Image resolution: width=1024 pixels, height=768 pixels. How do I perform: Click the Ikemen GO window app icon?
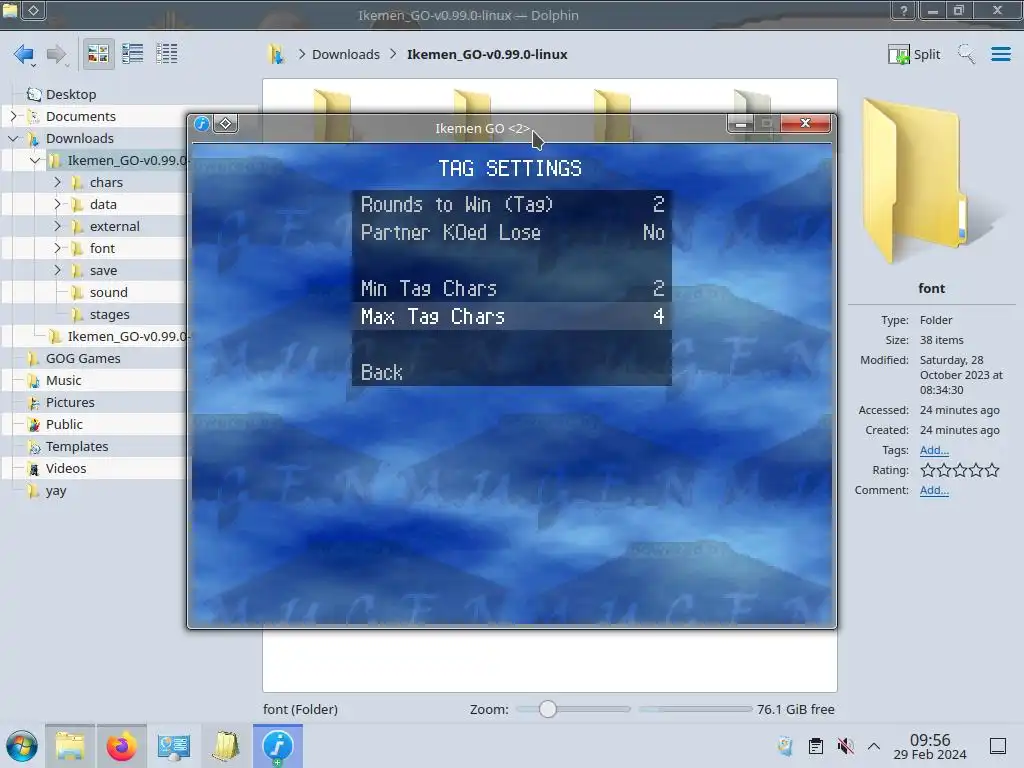click(x=202, y=123)
